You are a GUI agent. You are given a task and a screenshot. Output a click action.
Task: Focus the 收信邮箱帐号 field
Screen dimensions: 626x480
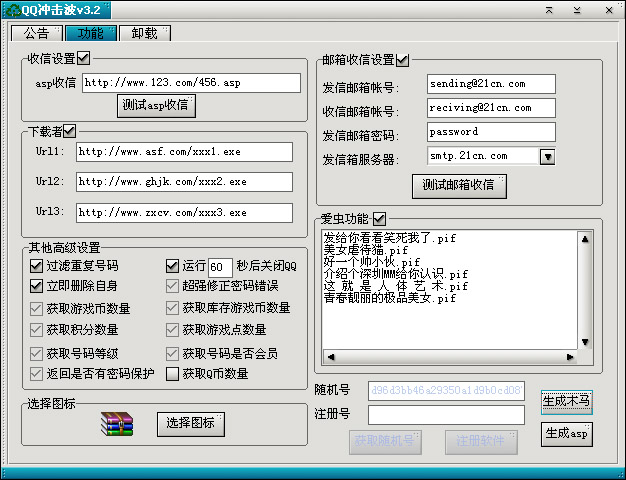point(491,108)
